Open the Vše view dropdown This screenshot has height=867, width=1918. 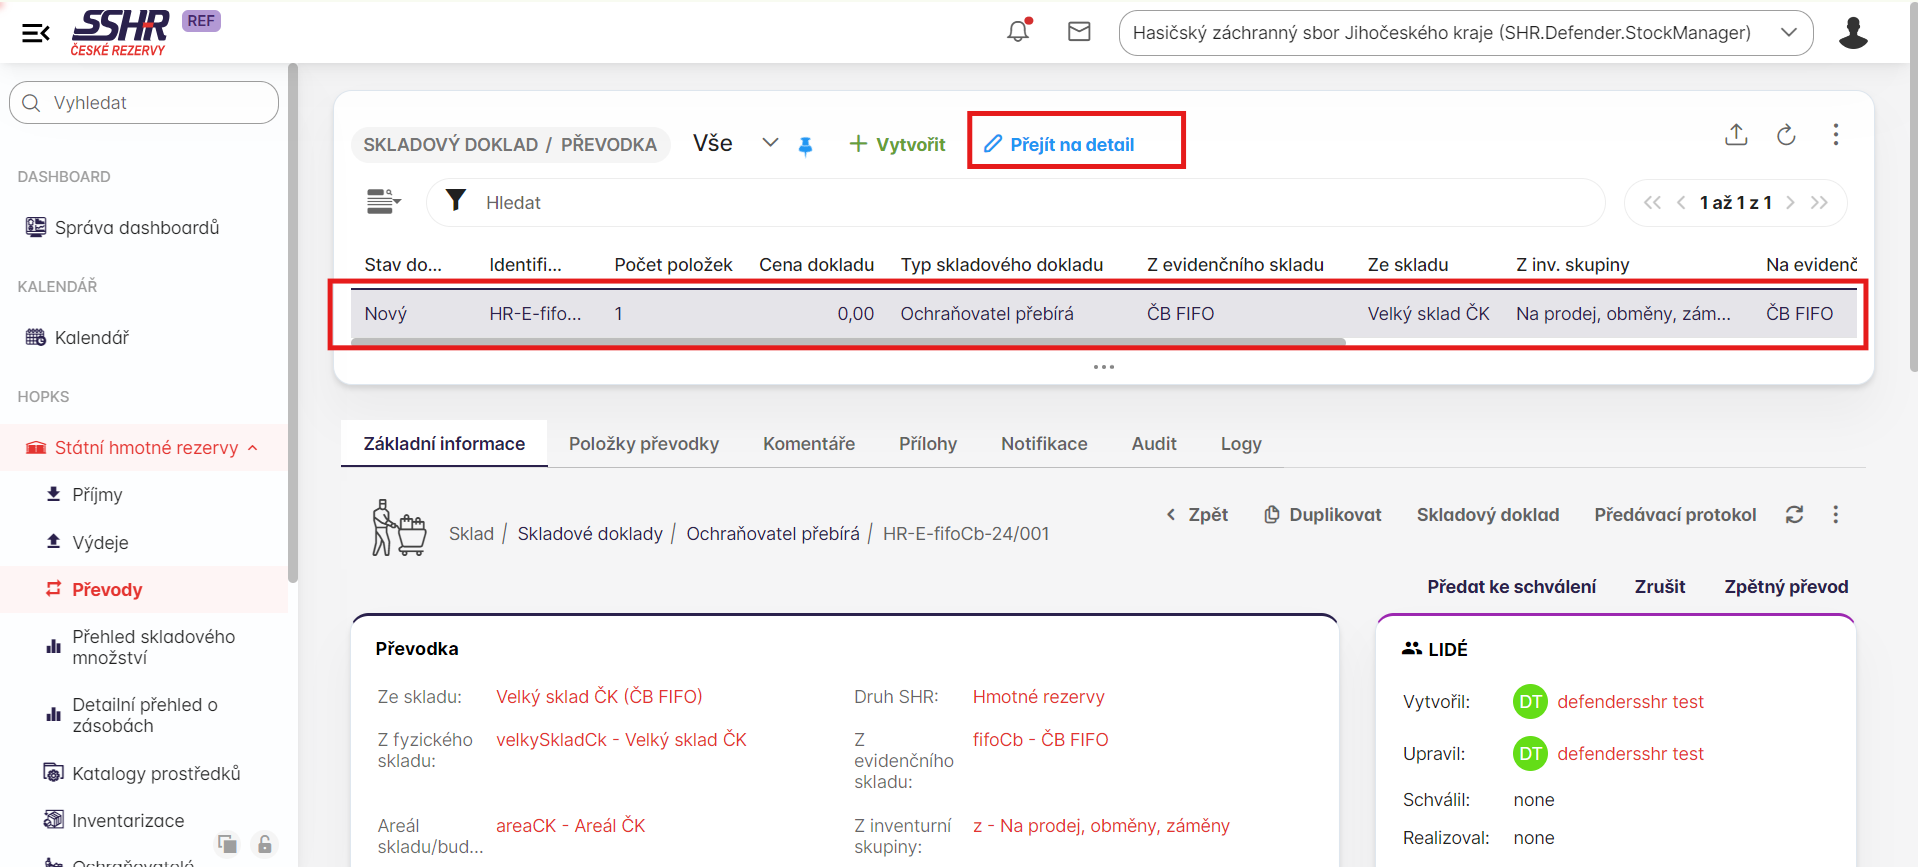tap(769, 143)
